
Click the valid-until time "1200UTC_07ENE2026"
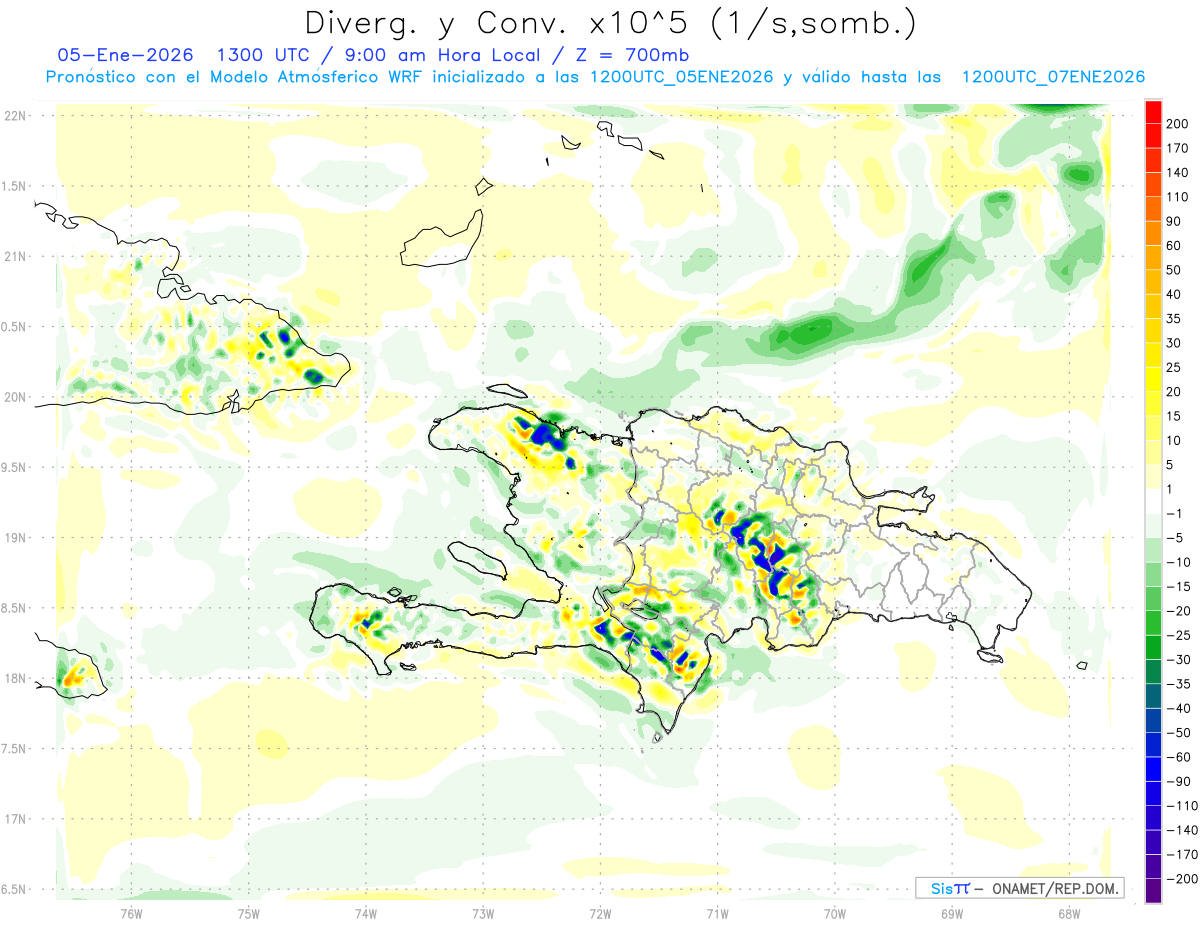point(1053,77)
